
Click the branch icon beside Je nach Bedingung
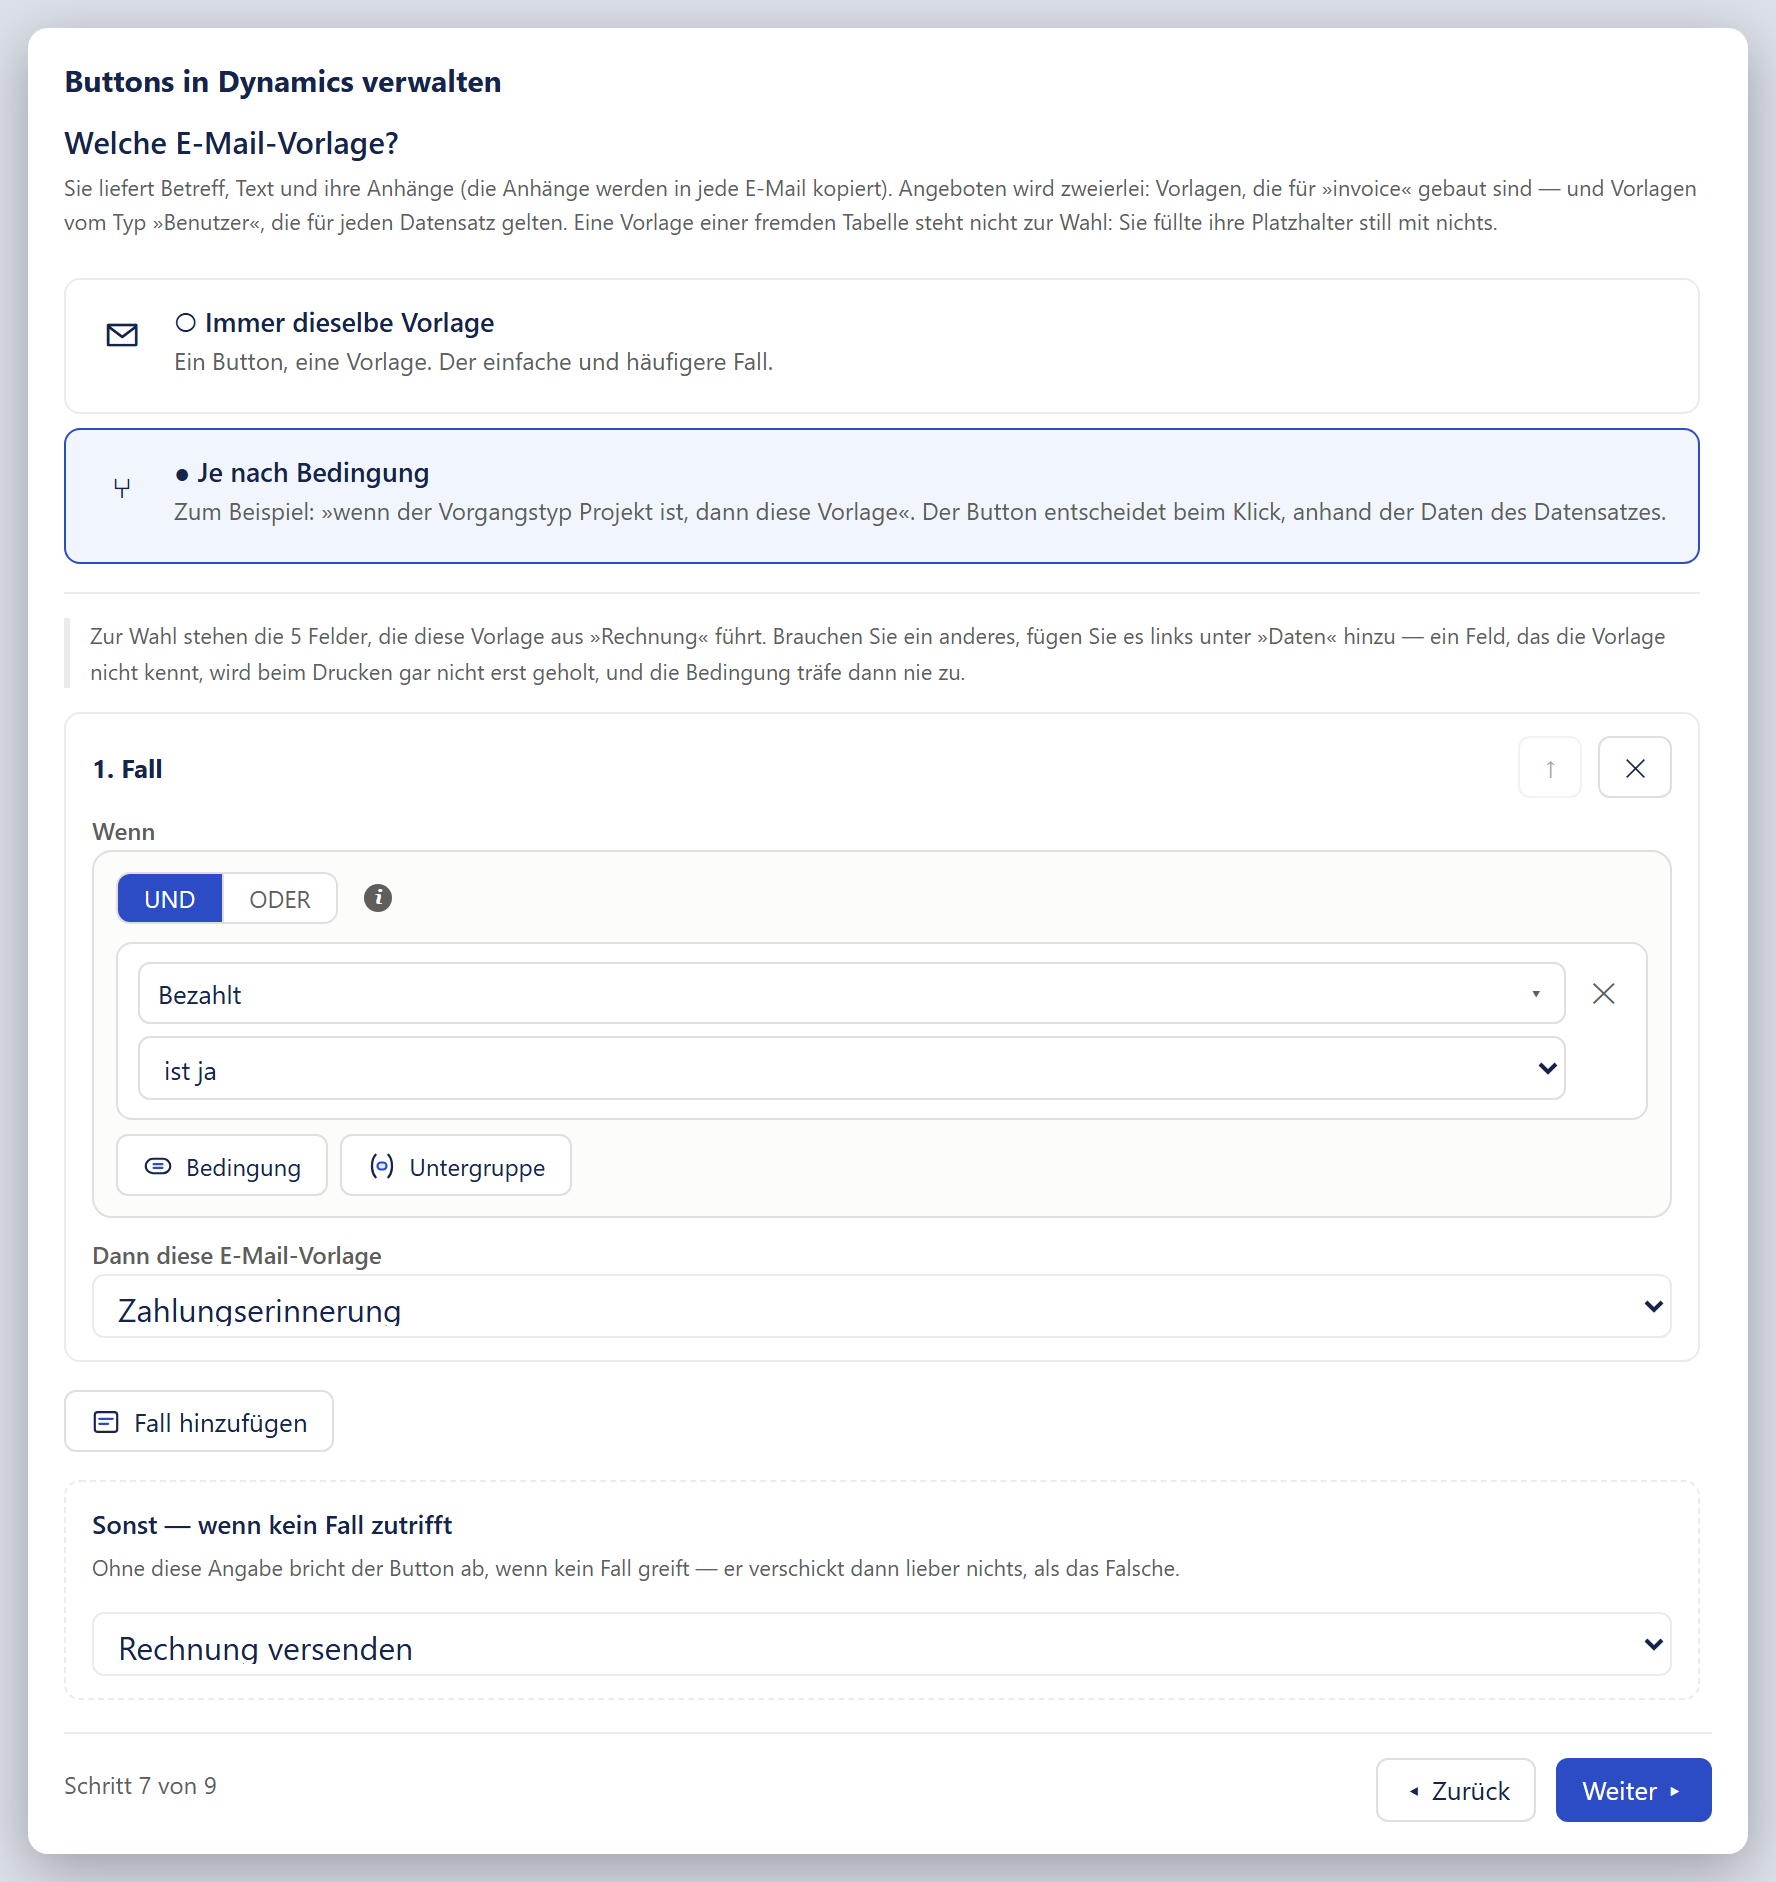(122, 489)
